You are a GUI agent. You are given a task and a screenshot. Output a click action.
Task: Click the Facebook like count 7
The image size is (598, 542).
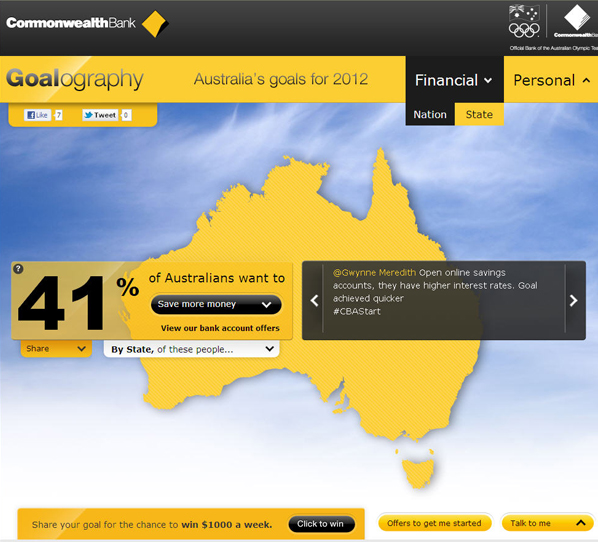click(58, 115)
